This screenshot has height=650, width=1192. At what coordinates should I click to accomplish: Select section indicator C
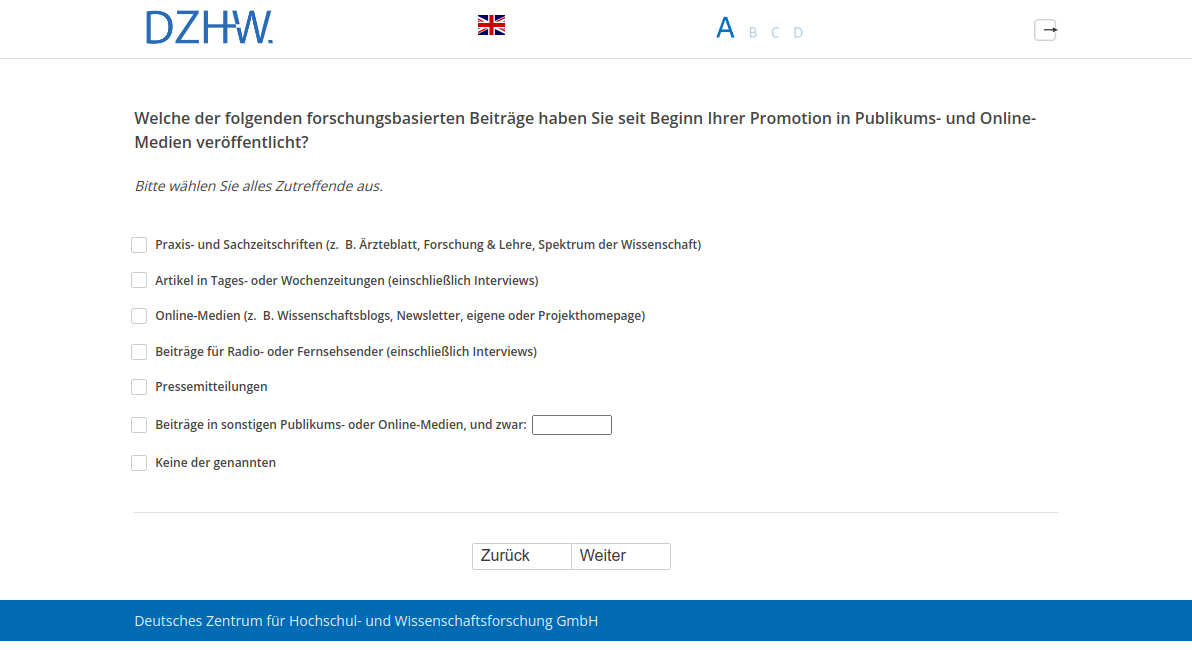point(775,32)
